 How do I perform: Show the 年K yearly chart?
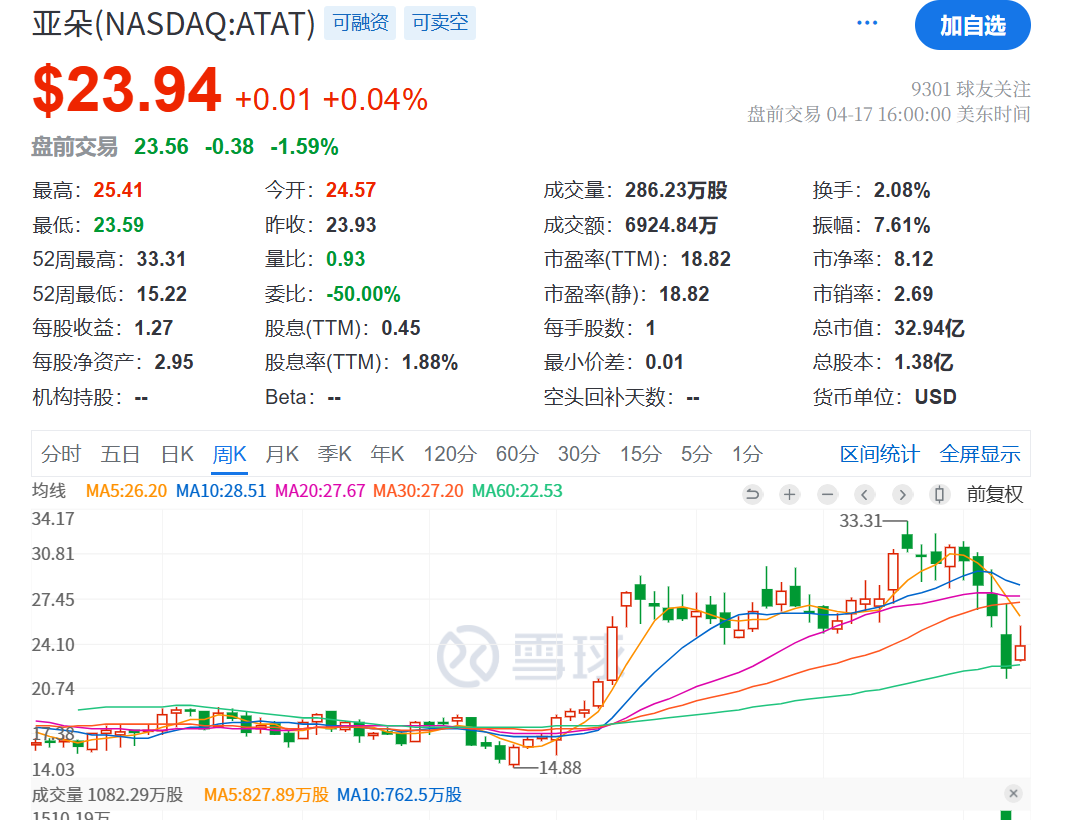click(x=387, y=454)
